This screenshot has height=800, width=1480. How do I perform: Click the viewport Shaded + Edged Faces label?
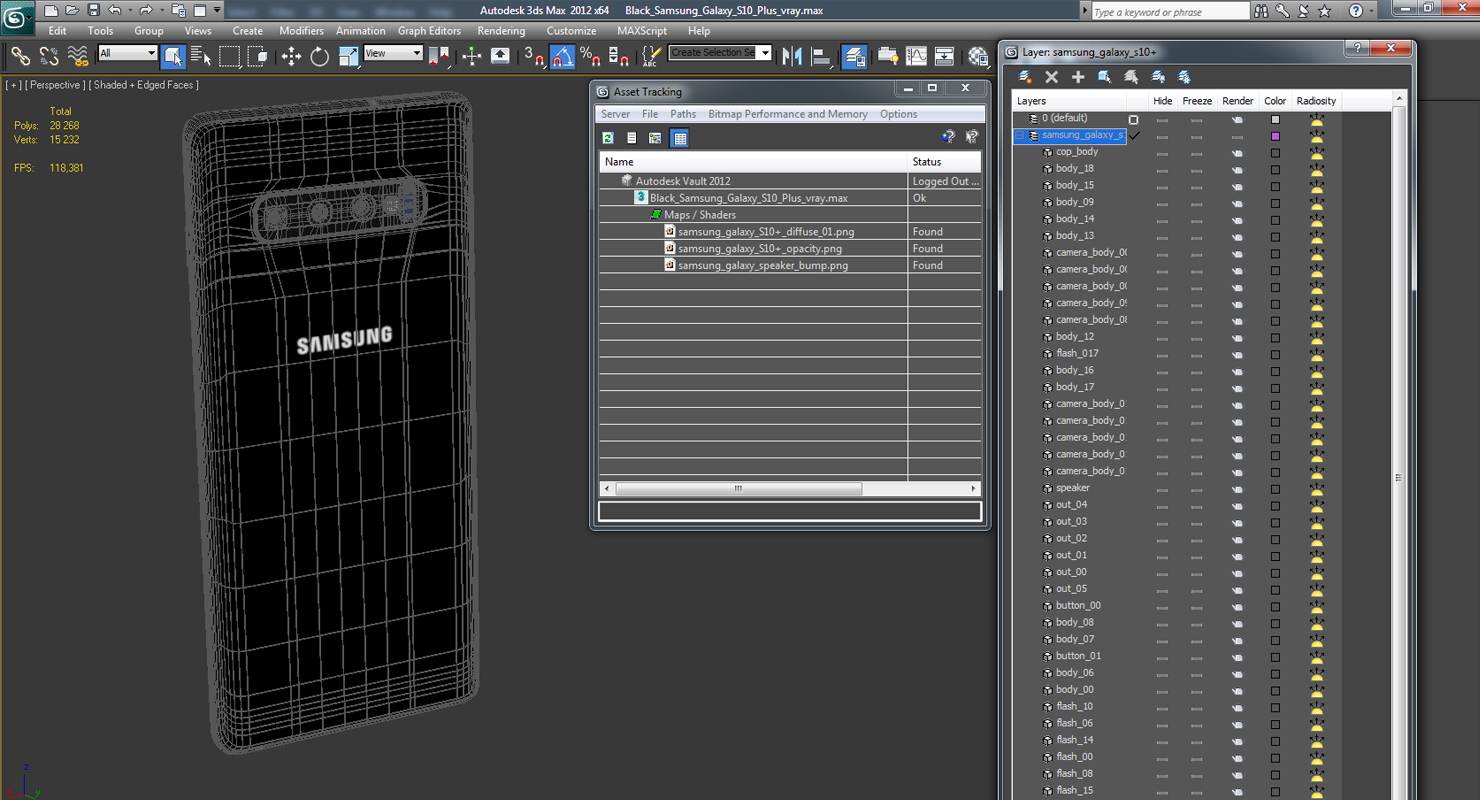click(x=144, y=85)
